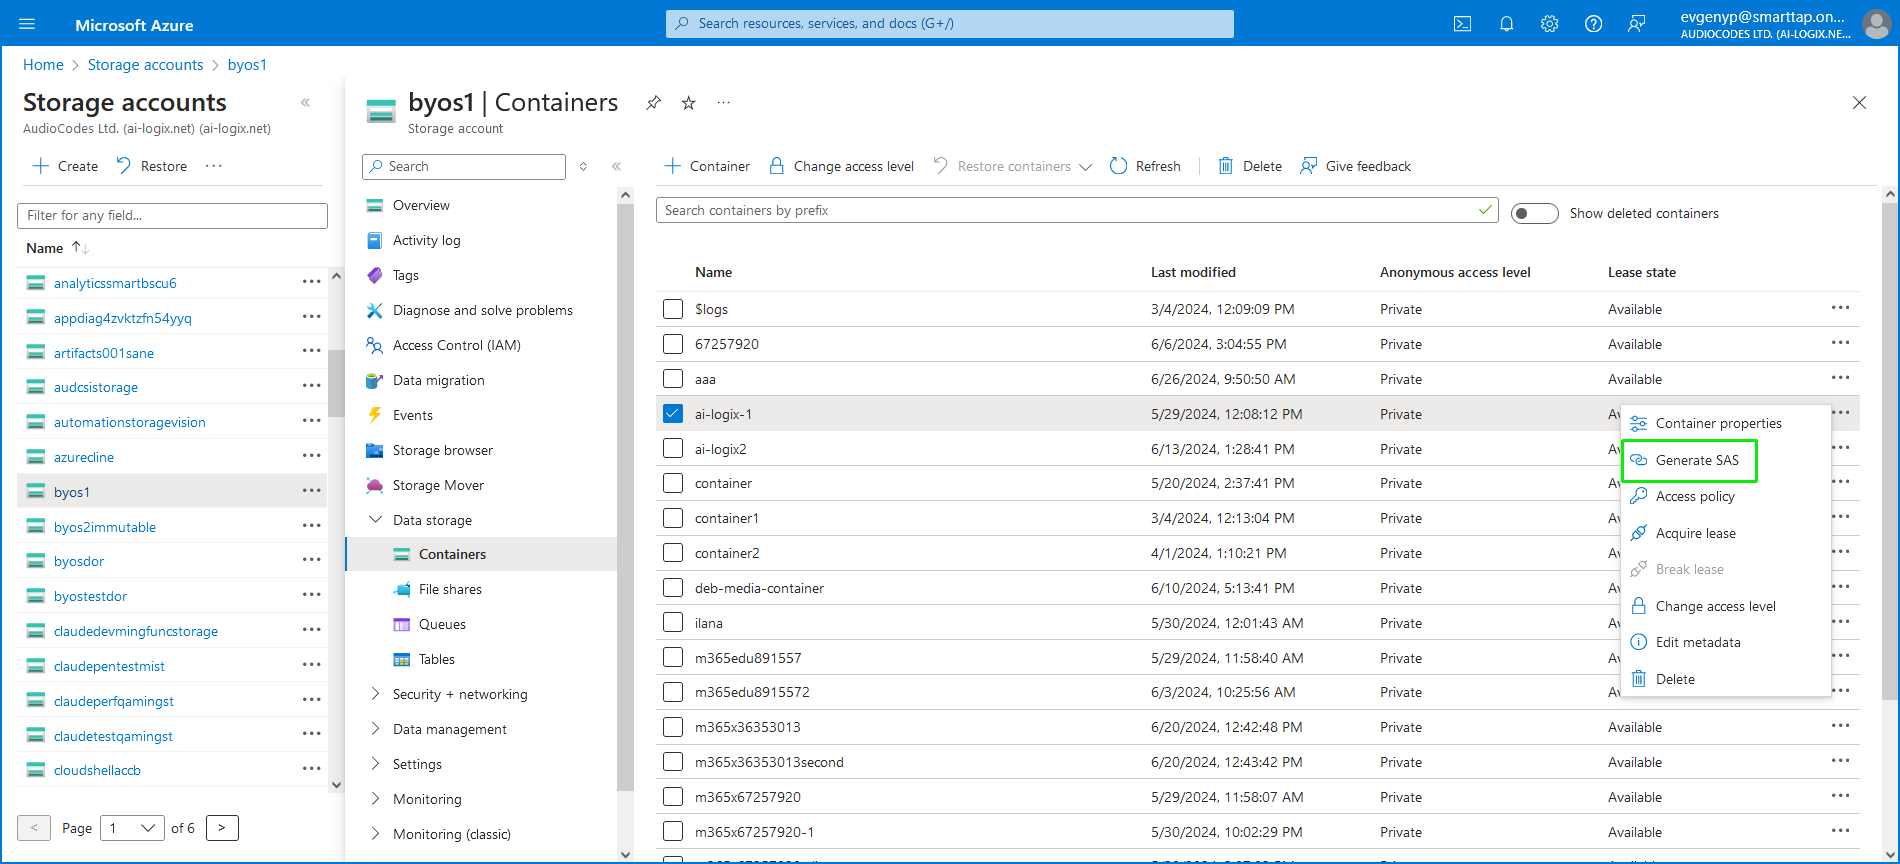Open the page number dropdown
Screen dimensions: 1900x864
coord(132,828)
